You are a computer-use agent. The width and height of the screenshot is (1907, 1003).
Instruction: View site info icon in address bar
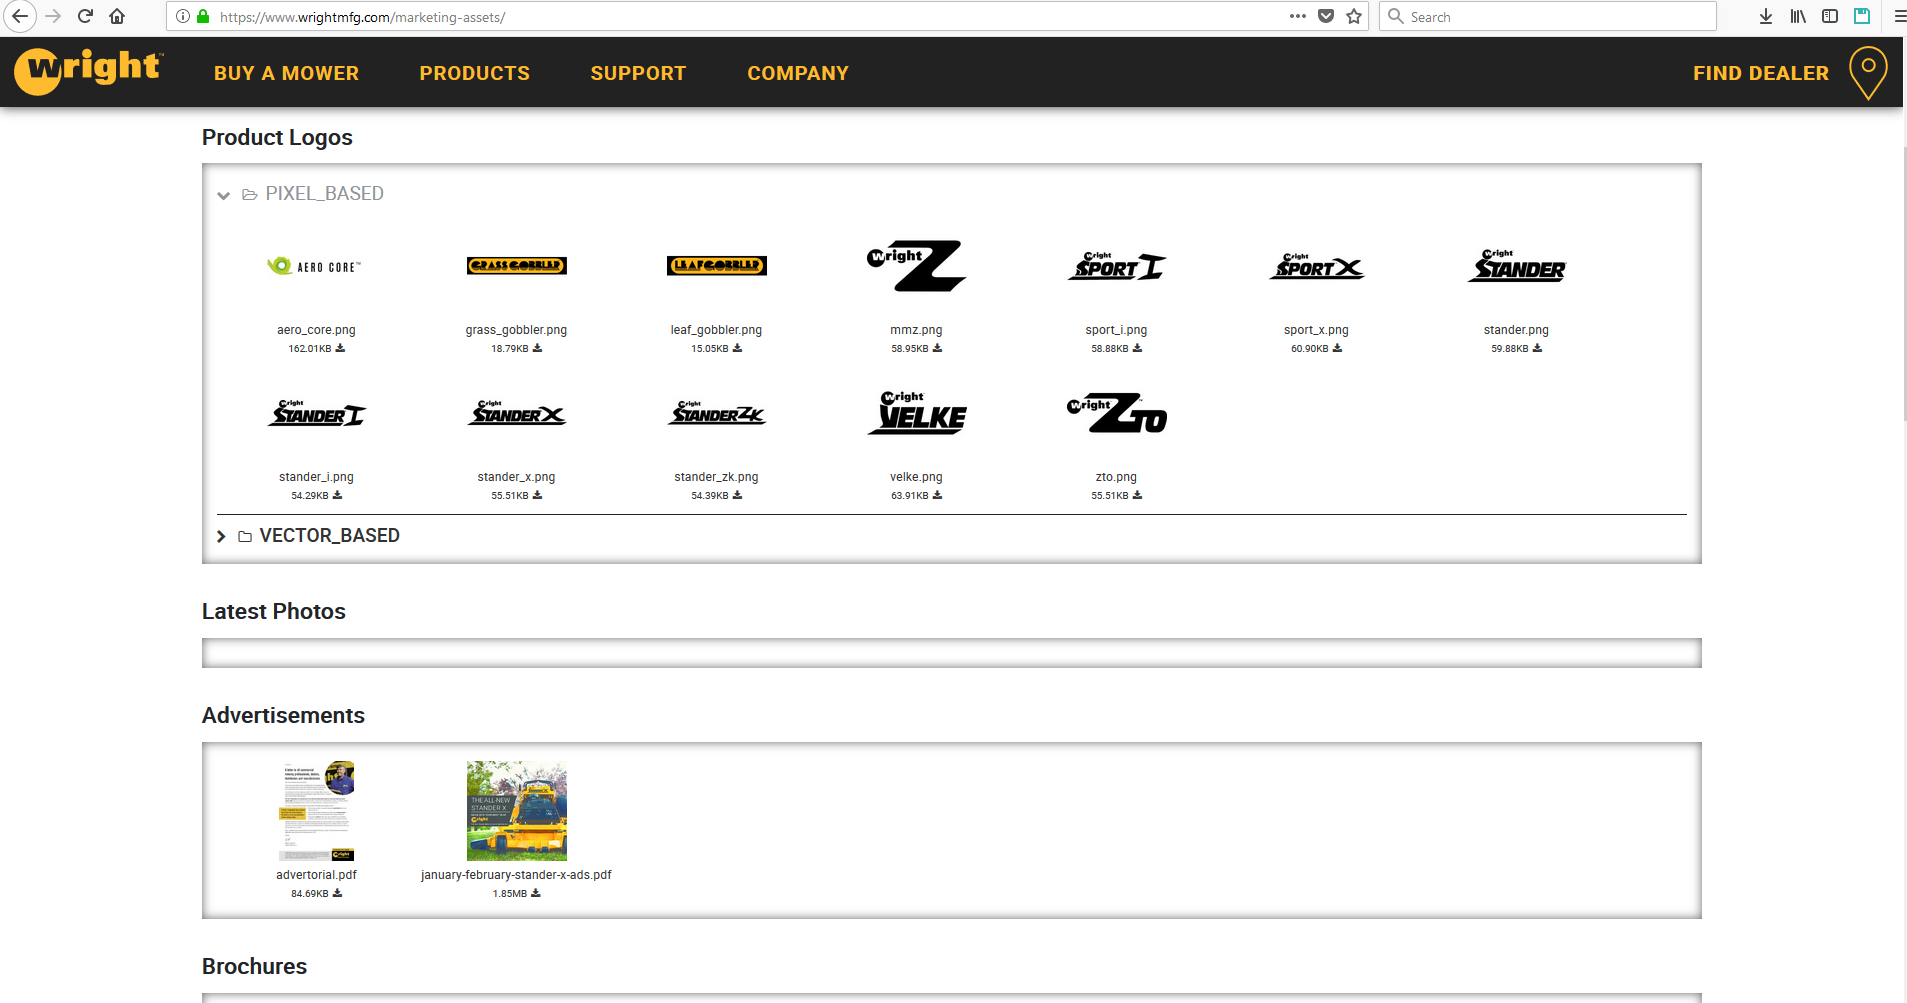[x=183, y=16]
